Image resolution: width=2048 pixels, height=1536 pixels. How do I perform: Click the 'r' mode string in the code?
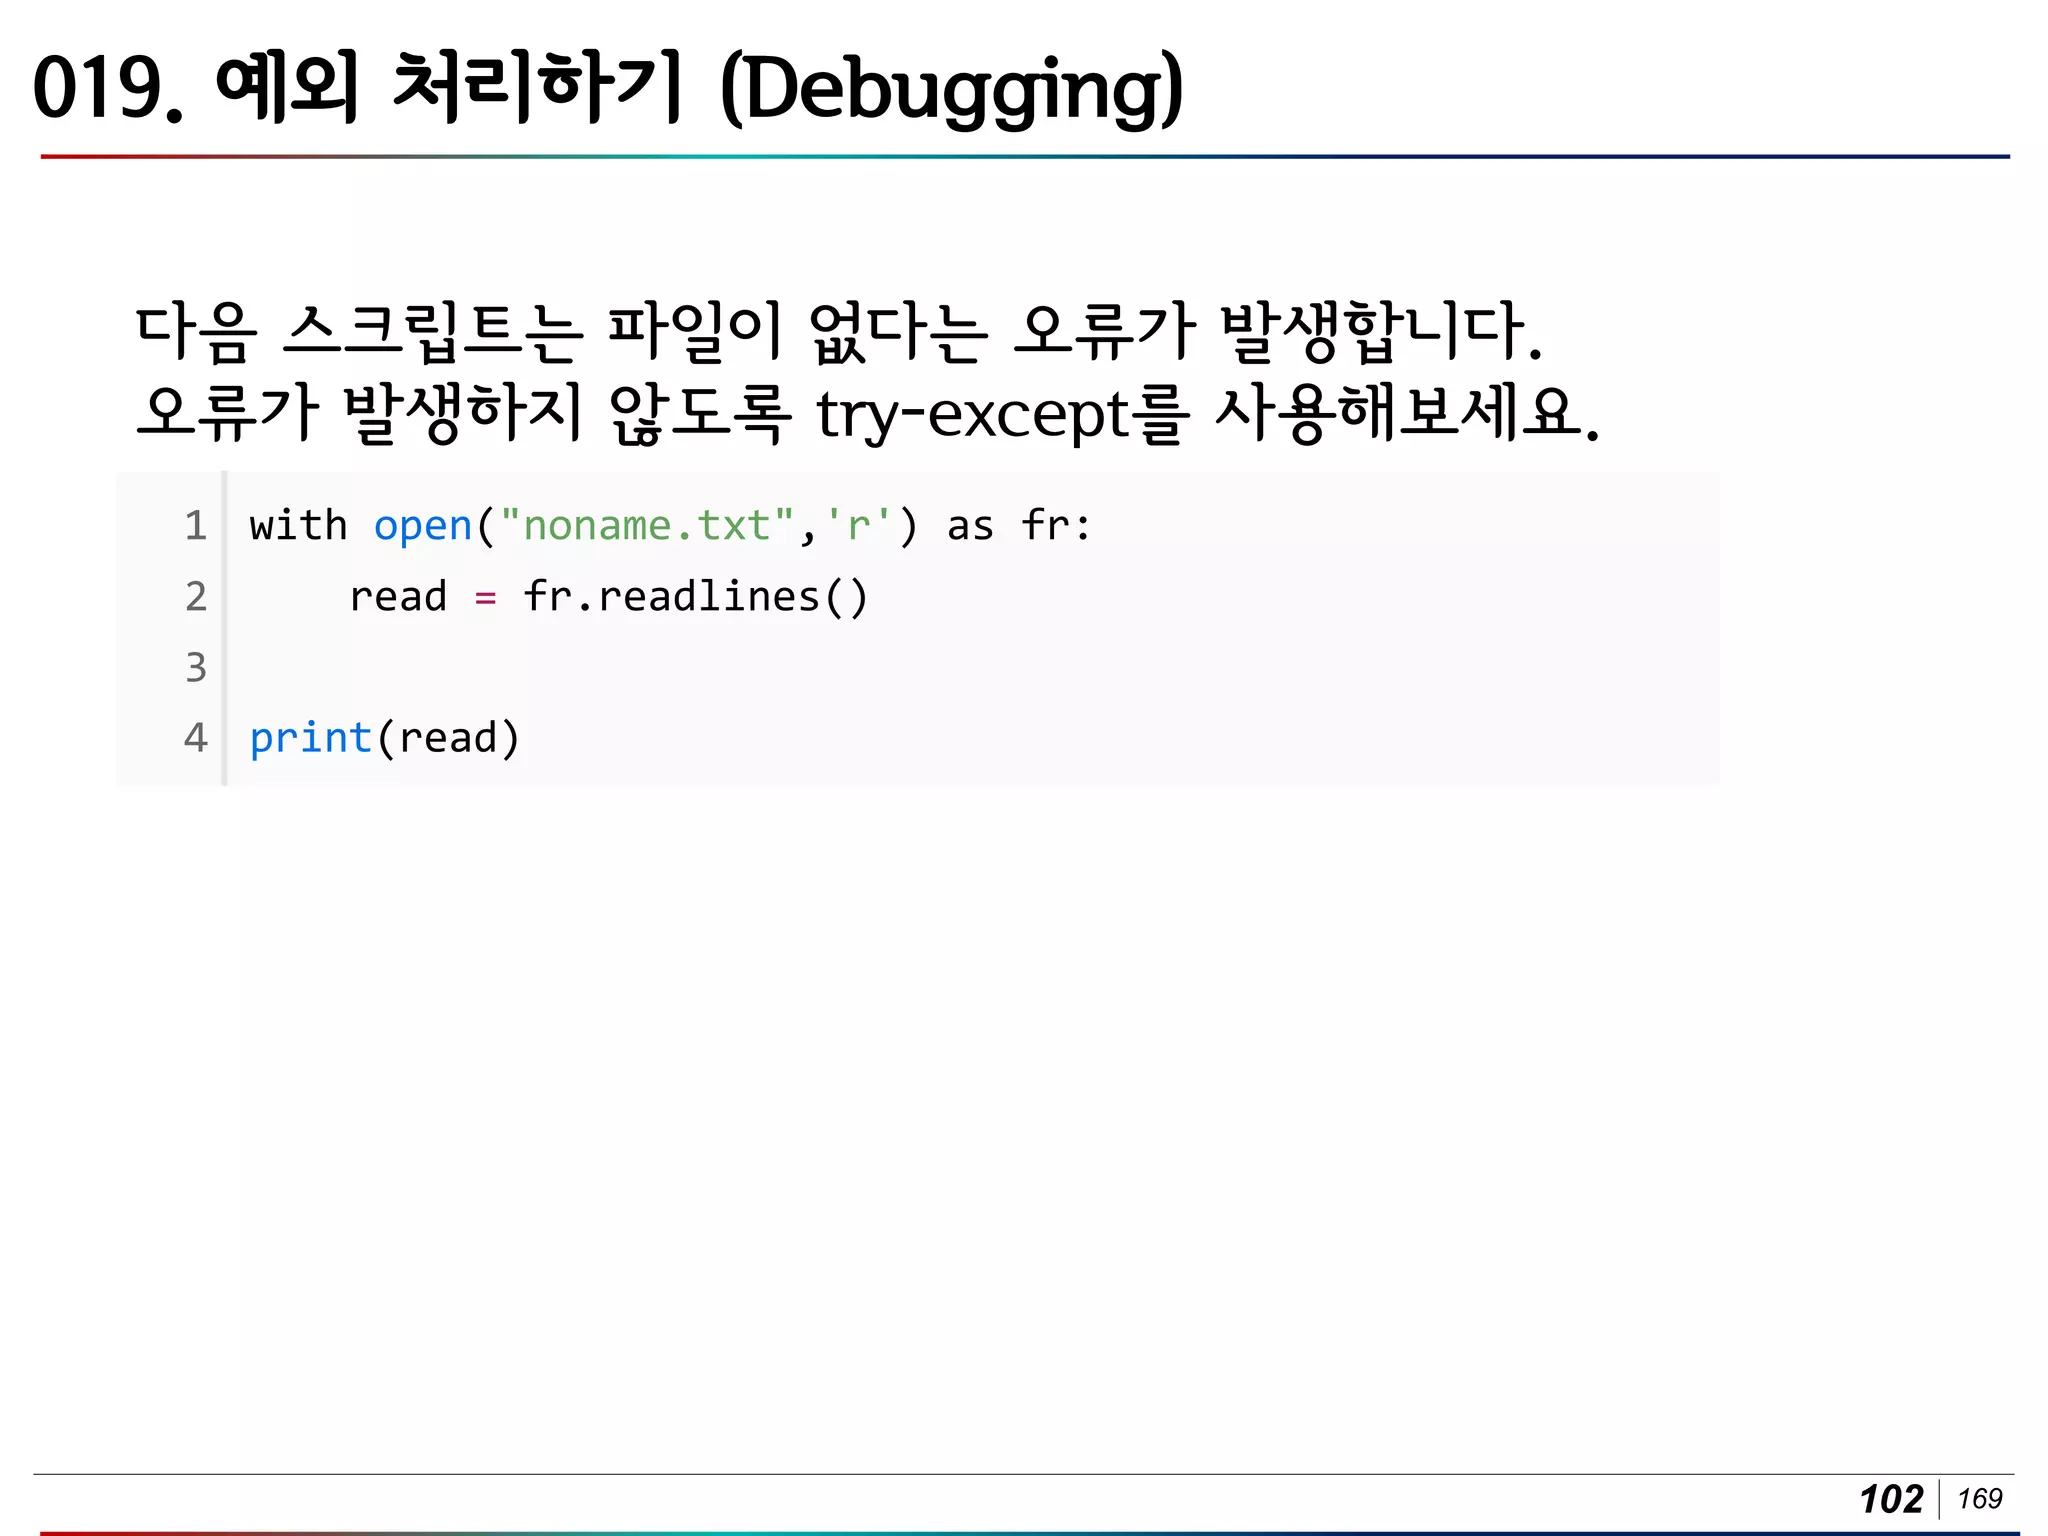(858, 525)
